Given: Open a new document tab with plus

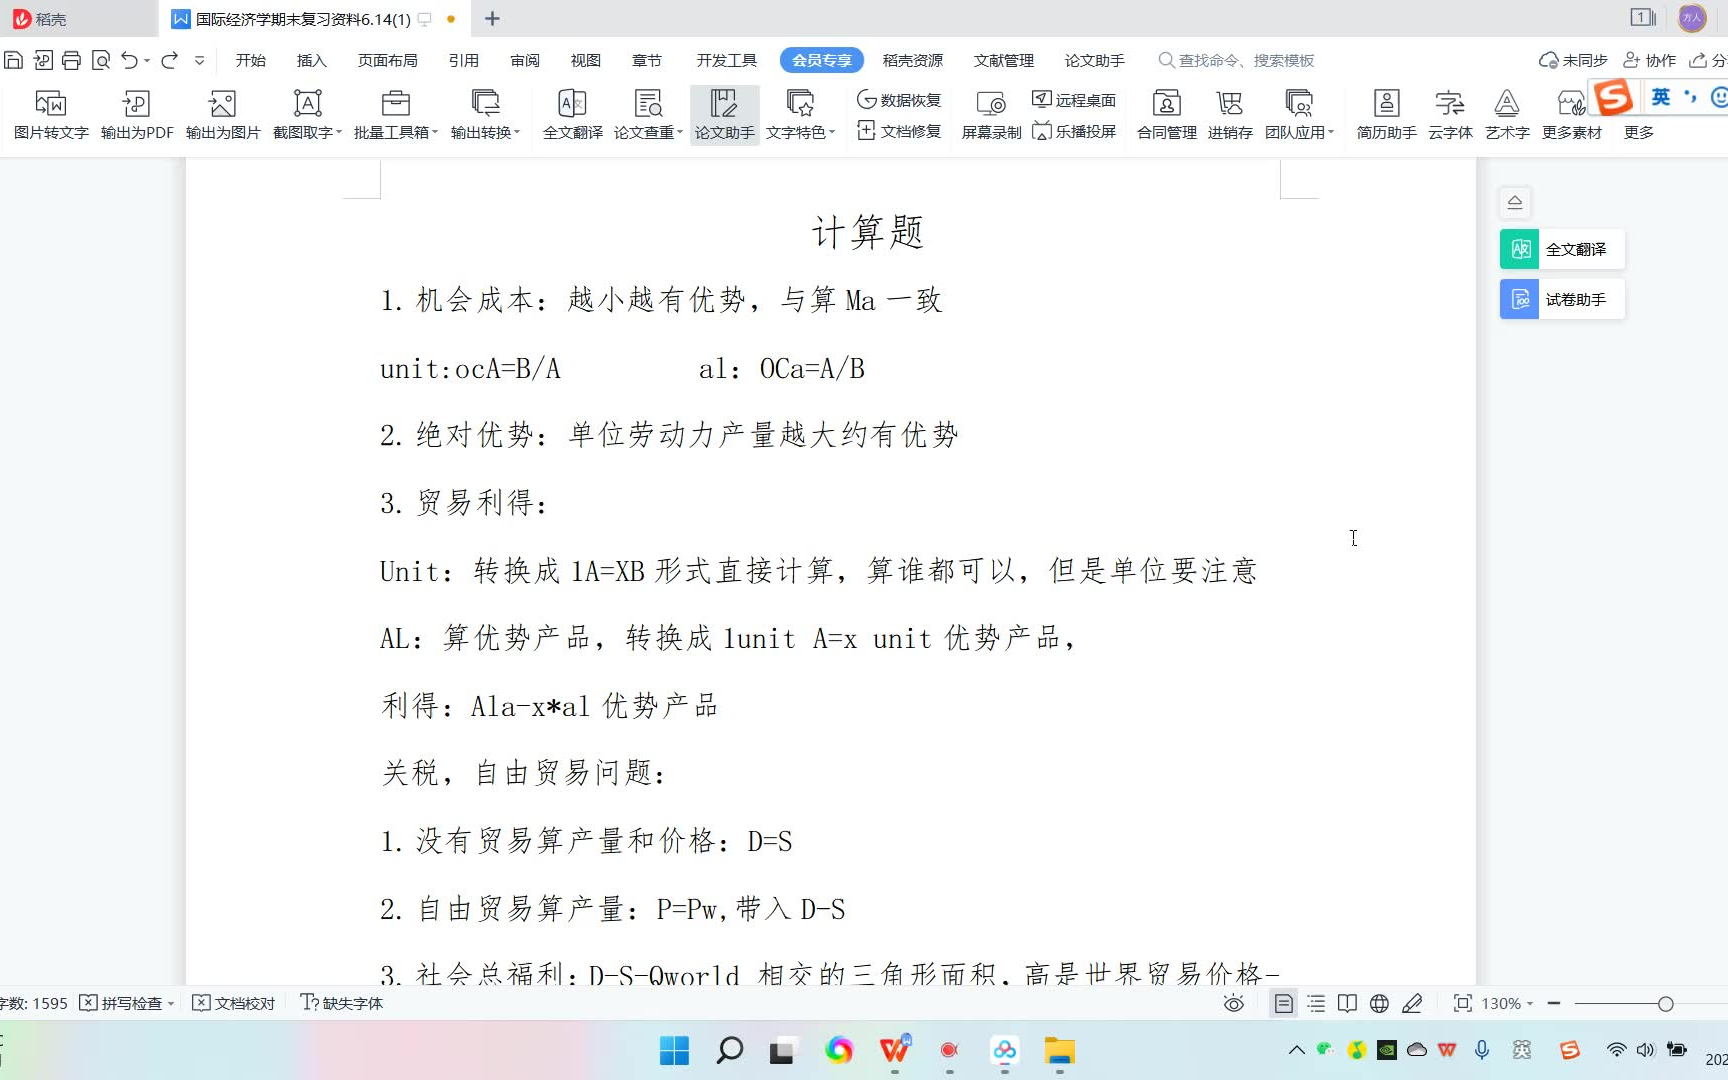Looking at the screenshot, I should (x=492, y=18).
